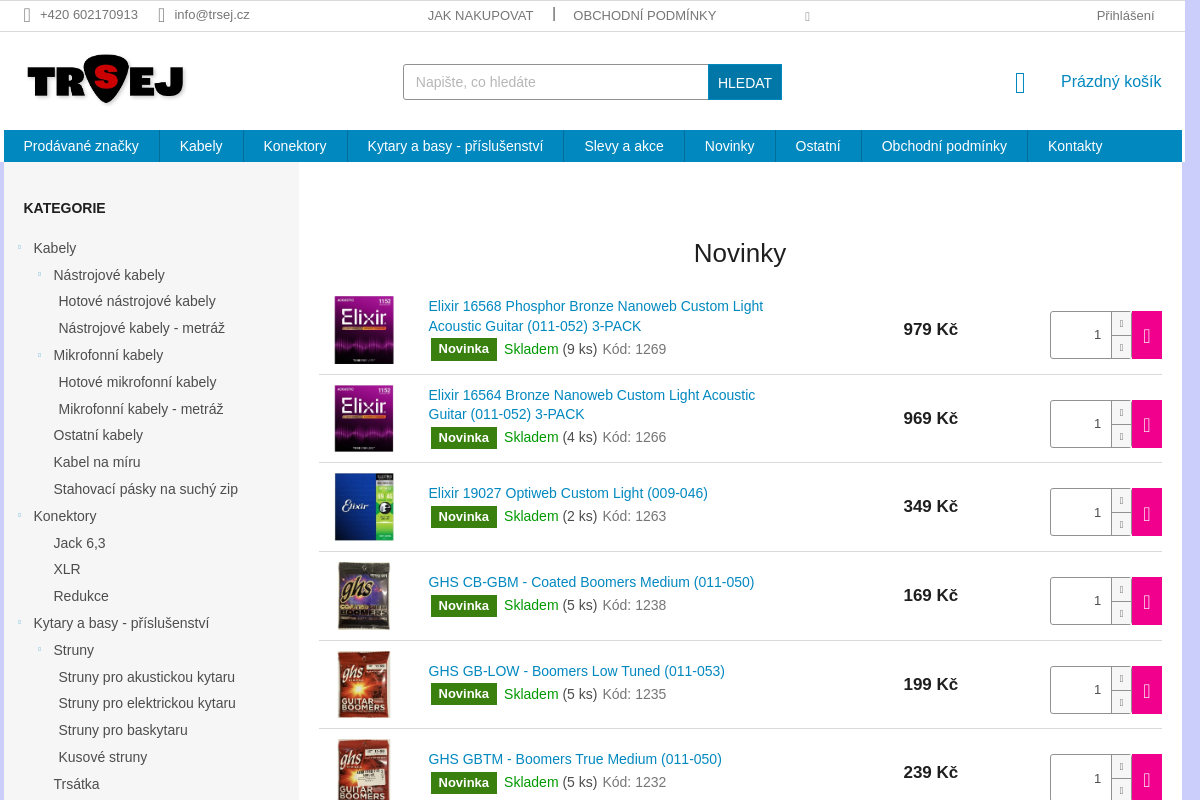
Task: Click the email envelope icon
Action: 161,15
